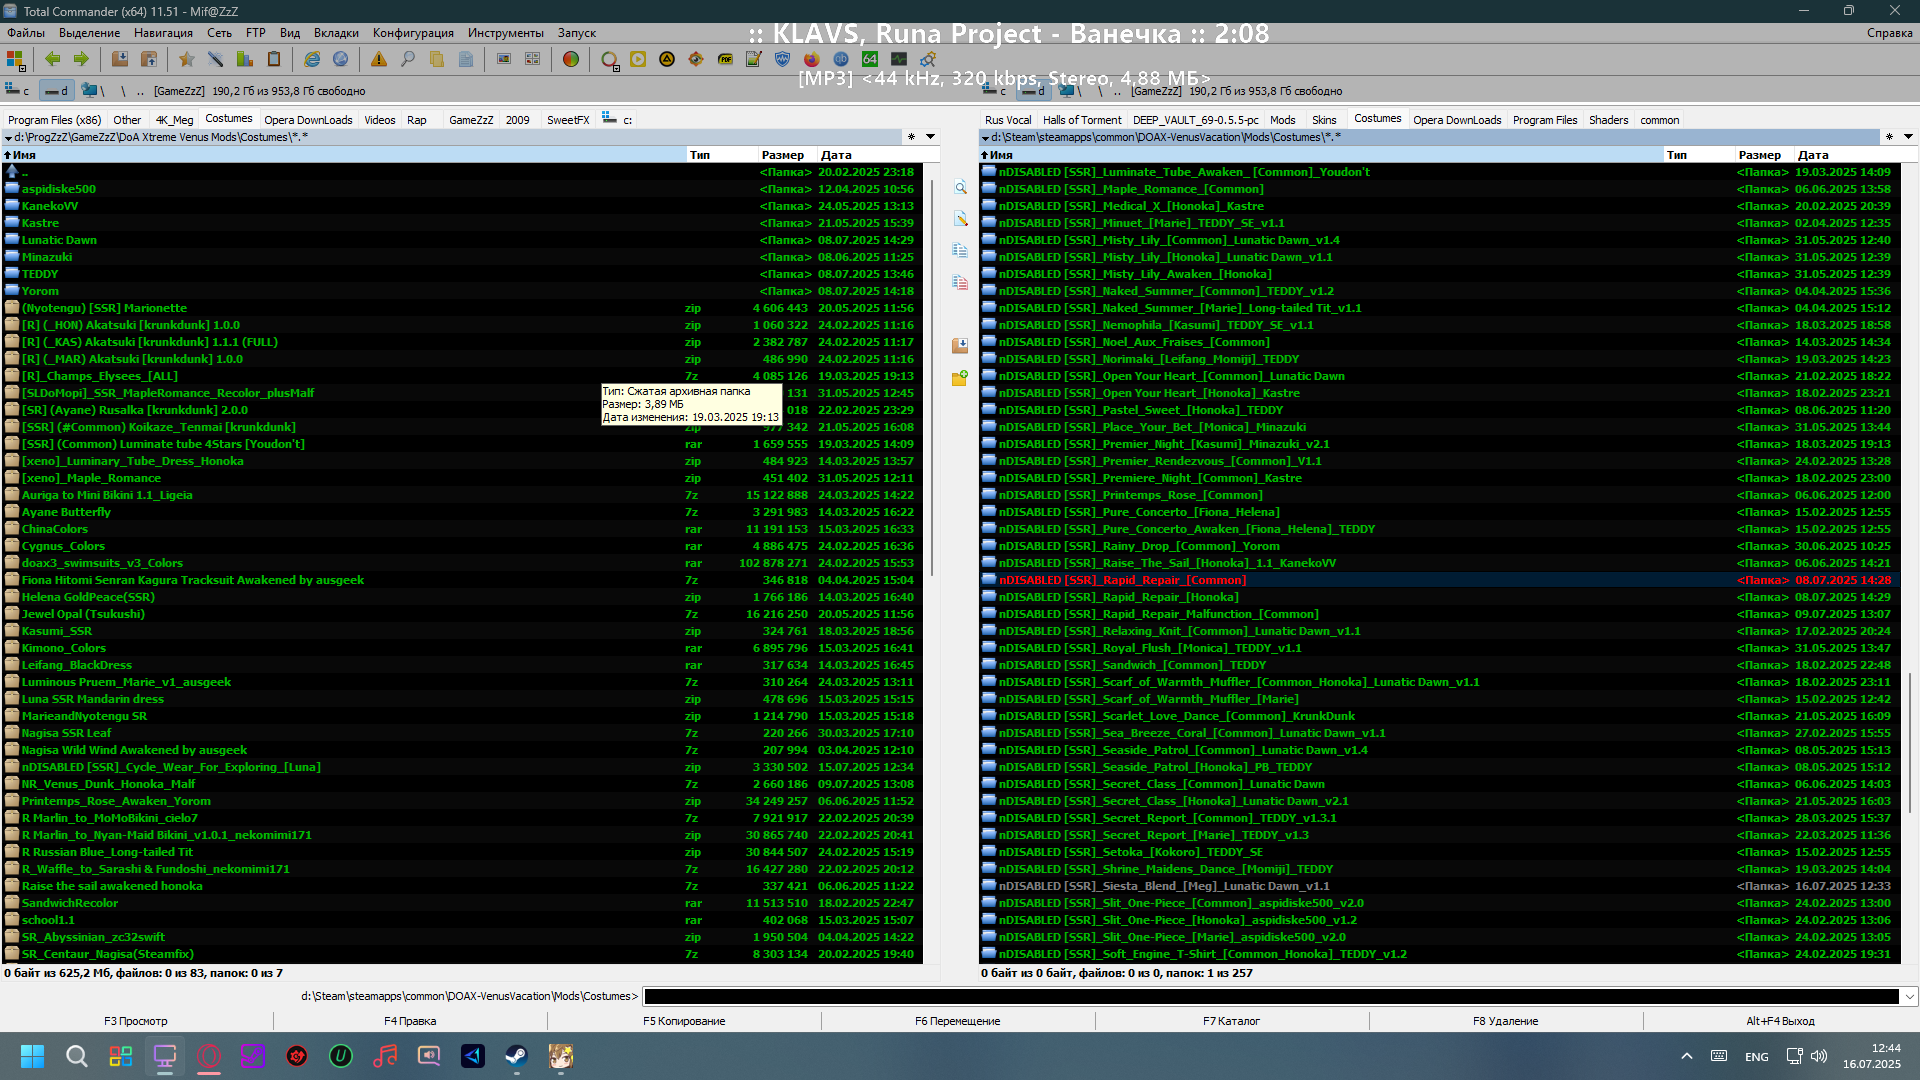Image resolution: width=1920 pixels, height=1080 pixels.
Task: Click F7 Каталог button
Action: pyautogui.click(x=1232, y=1021)
